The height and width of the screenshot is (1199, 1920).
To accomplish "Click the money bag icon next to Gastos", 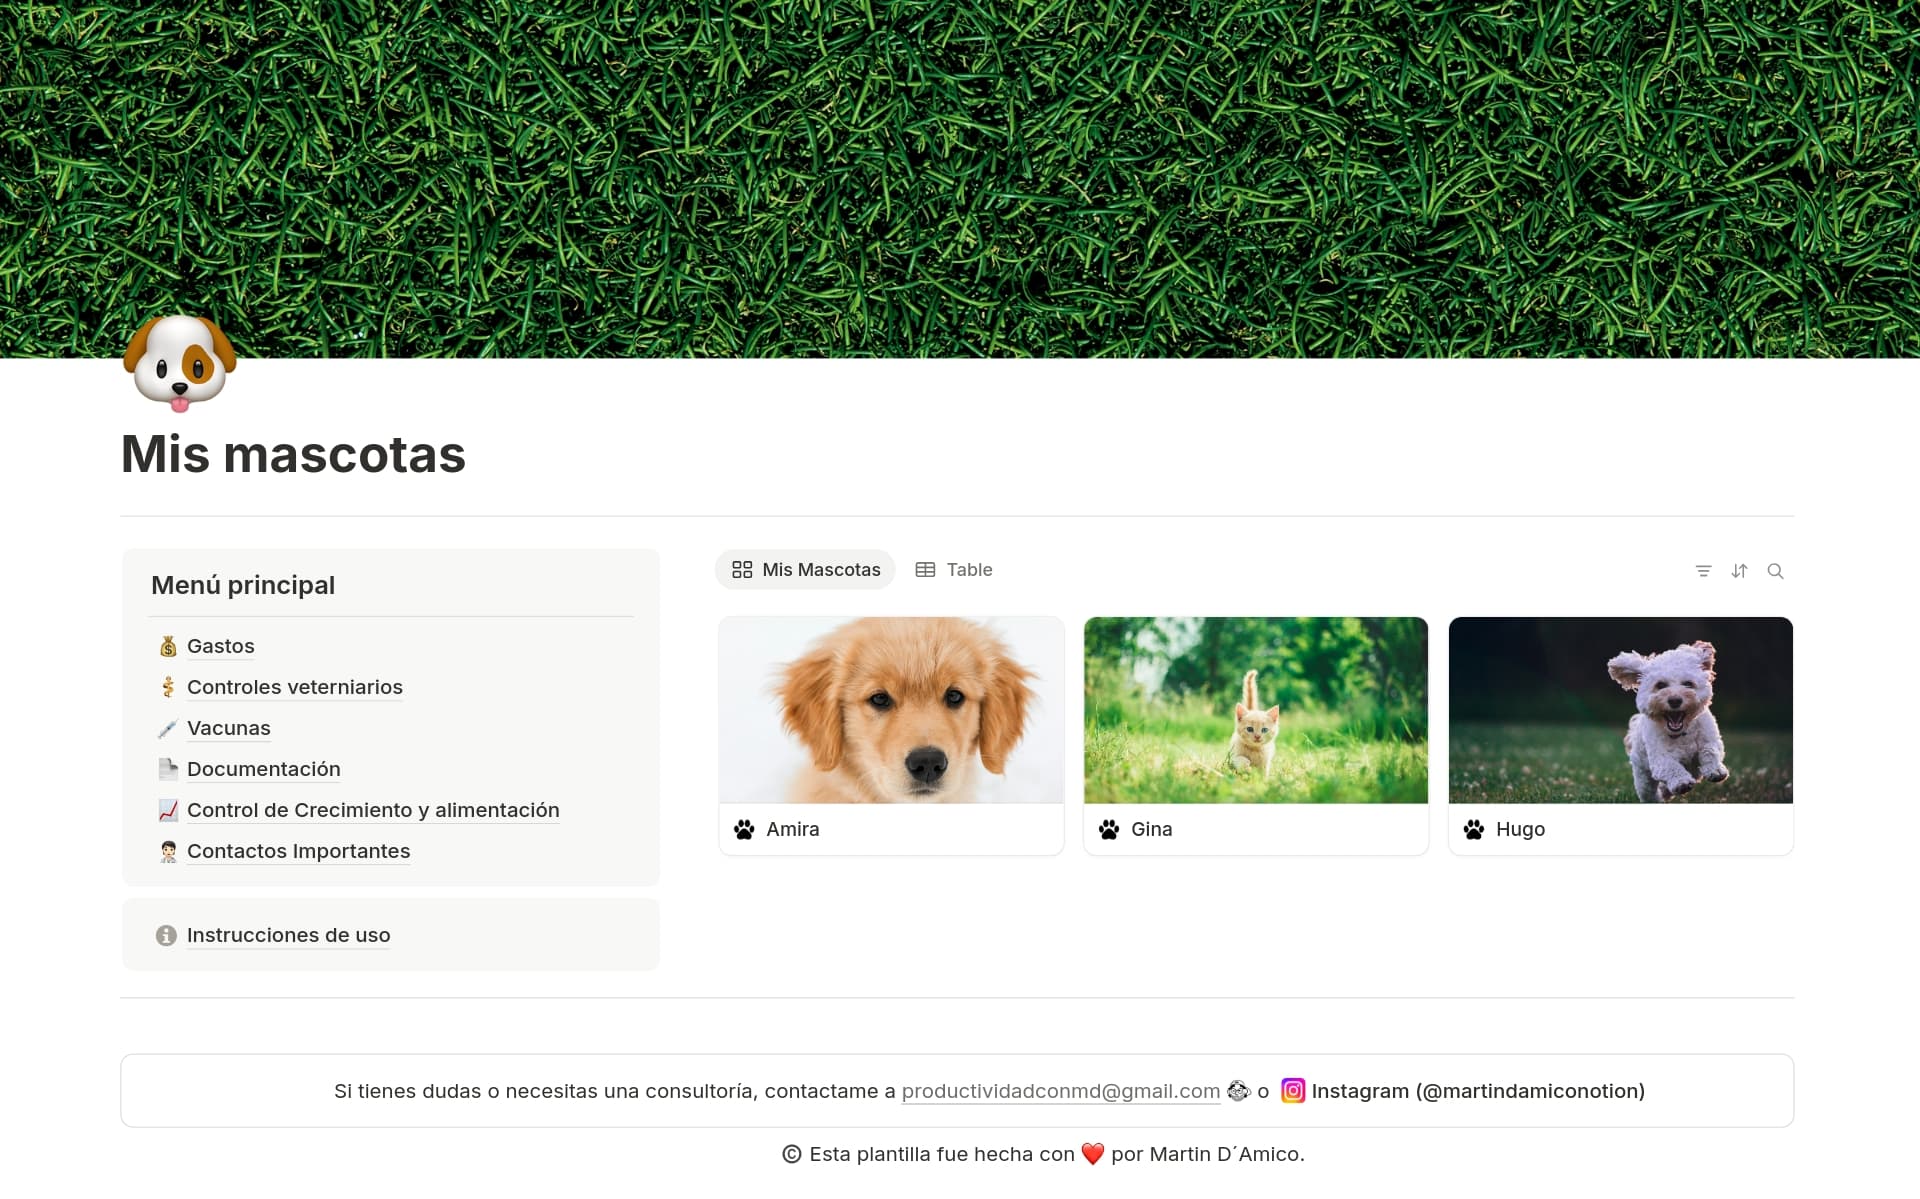I will click(167, 646).
